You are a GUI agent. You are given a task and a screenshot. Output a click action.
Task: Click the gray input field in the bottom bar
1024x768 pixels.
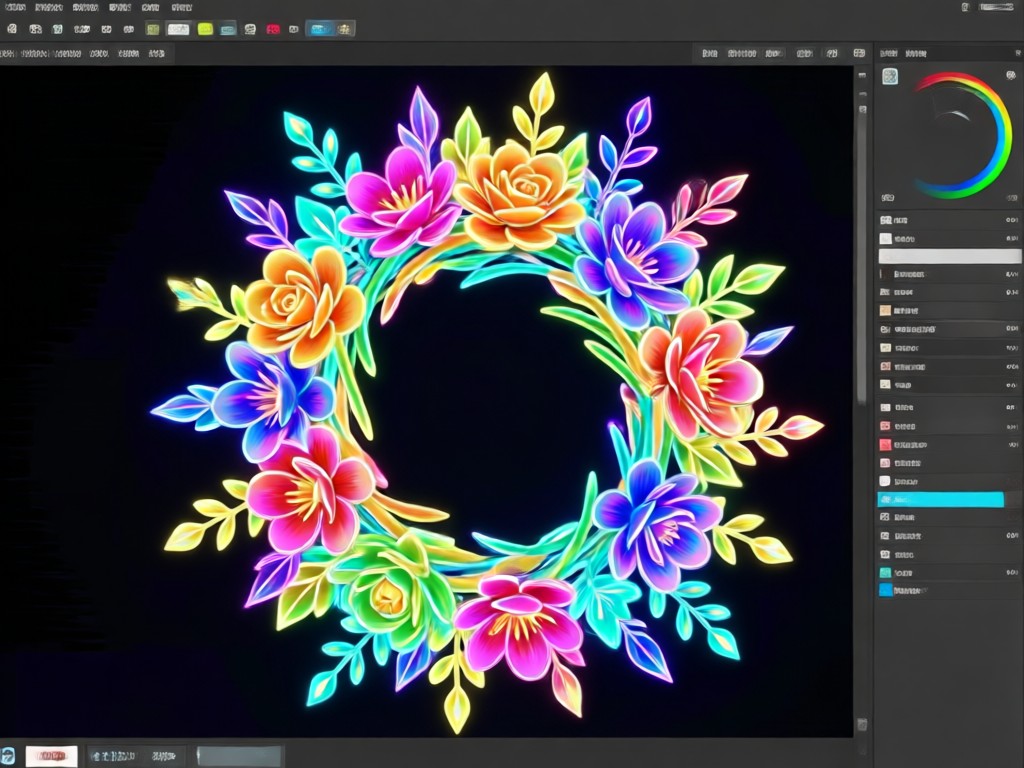(239, 756)
